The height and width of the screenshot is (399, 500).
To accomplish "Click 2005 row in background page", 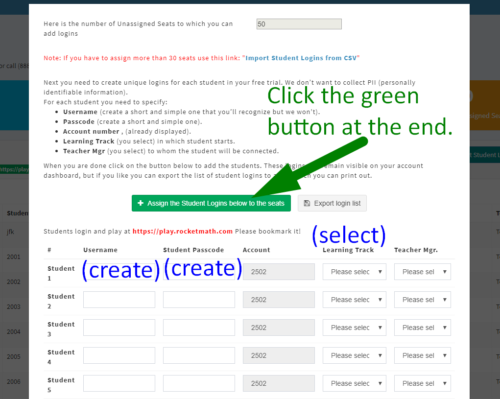I will tap(14, 357).
